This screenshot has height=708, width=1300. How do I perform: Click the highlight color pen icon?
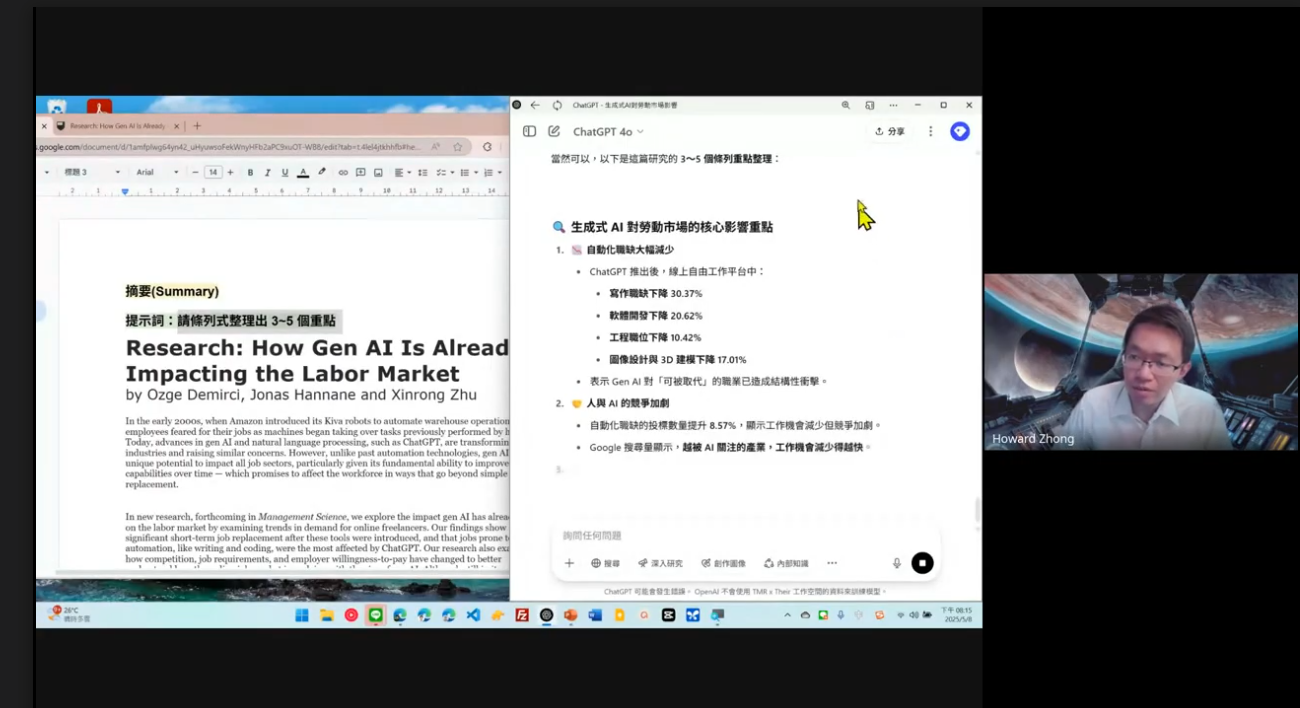(x=321, y=173)
